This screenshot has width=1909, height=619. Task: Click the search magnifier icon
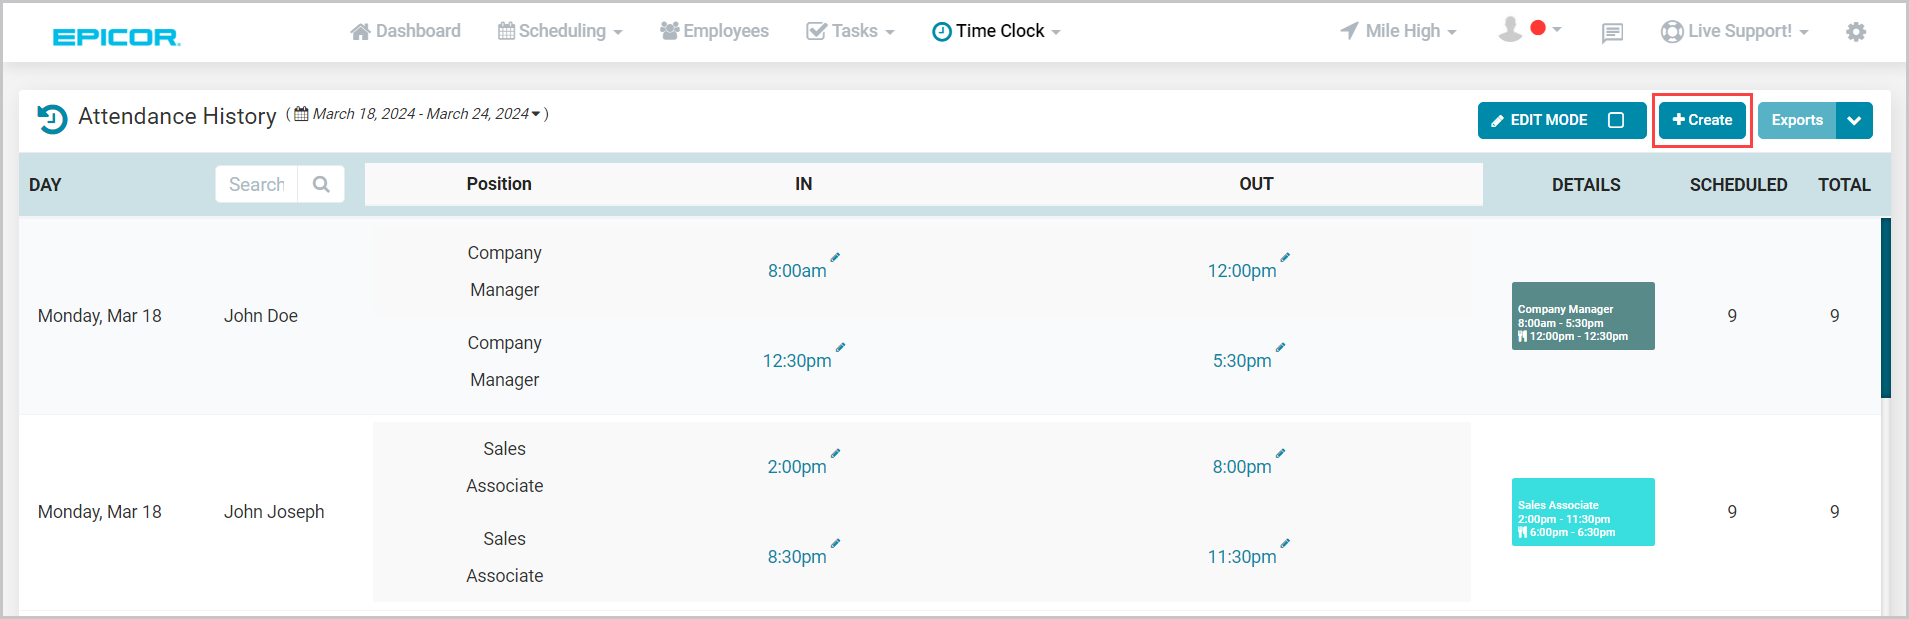click(x=321, y=184)
